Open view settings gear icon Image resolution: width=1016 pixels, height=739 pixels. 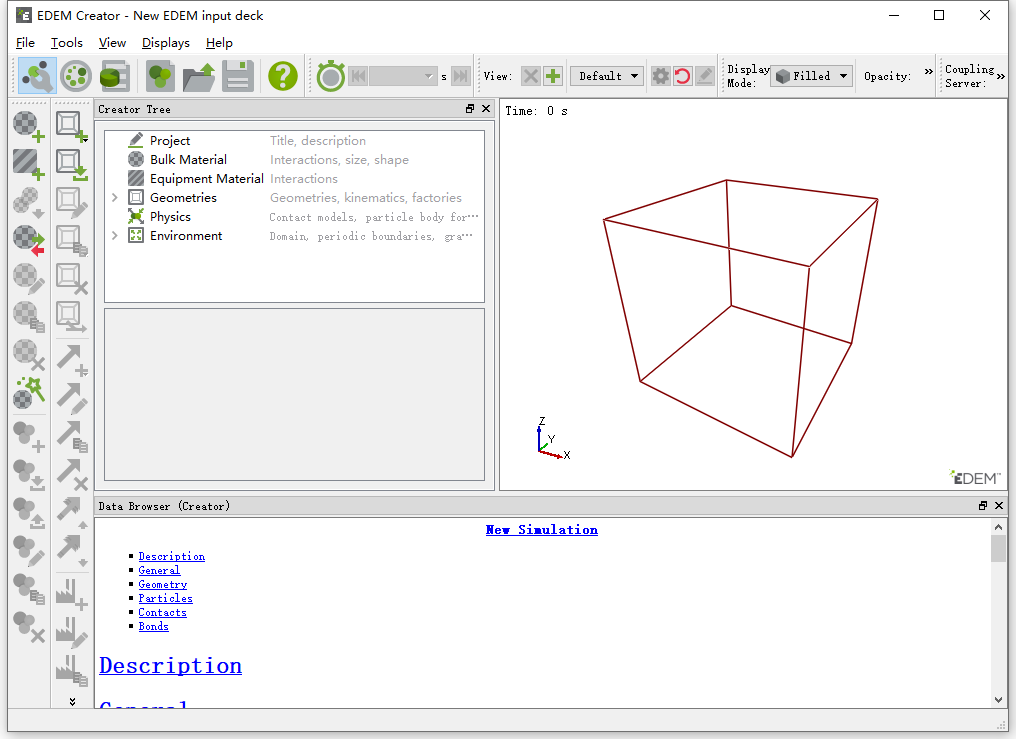point(660,76)
